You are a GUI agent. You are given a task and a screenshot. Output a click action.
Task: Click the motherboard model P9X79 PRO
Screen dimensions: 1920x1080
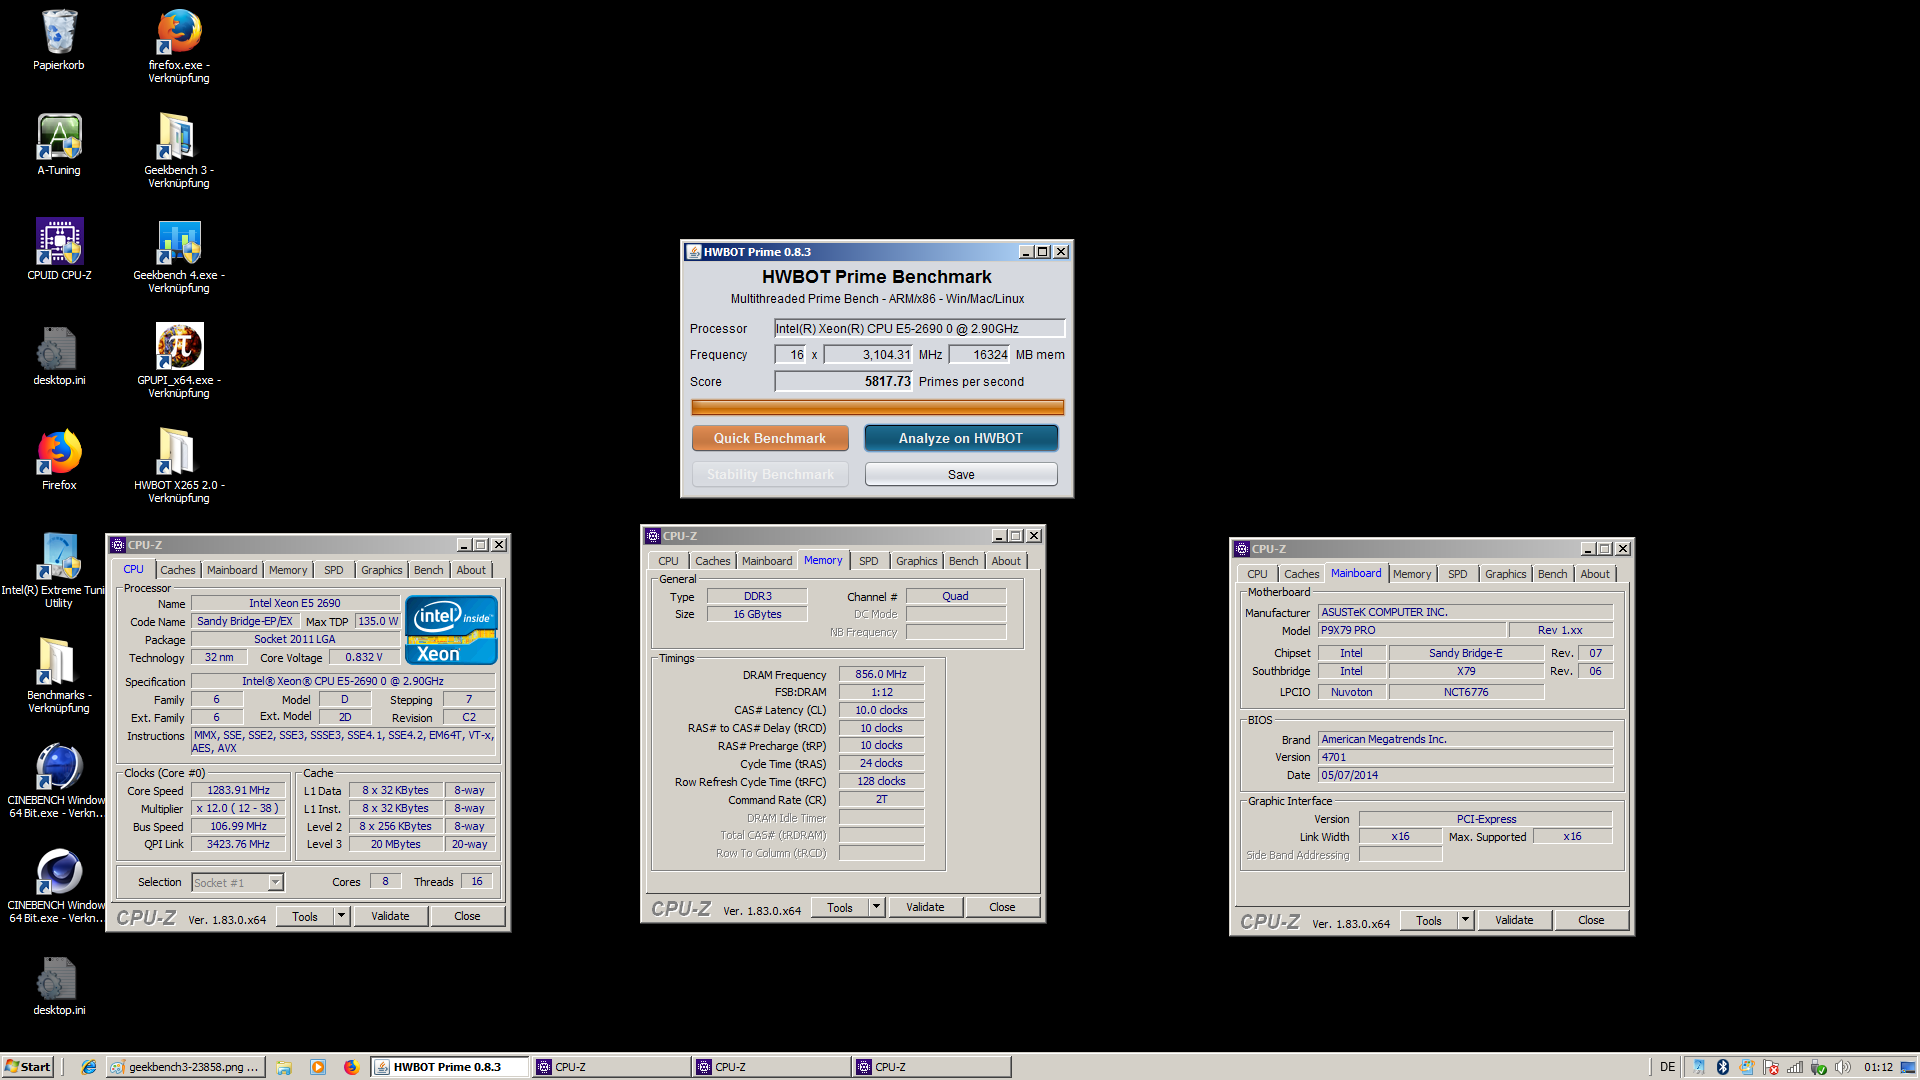pos(1412,630)
